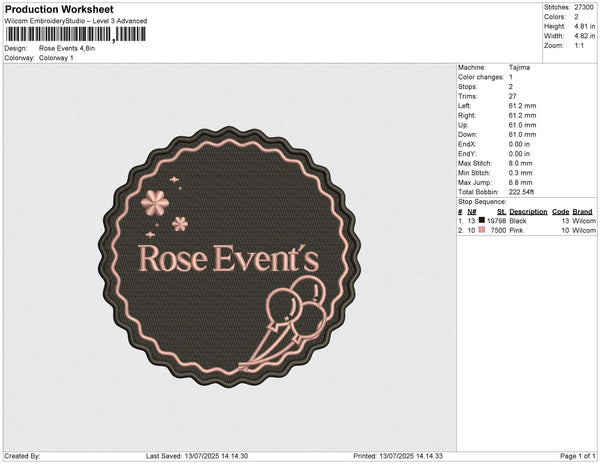600x464 pixels.
Task: Click the large pink flower motif
Action: click(x=153, y=203)
